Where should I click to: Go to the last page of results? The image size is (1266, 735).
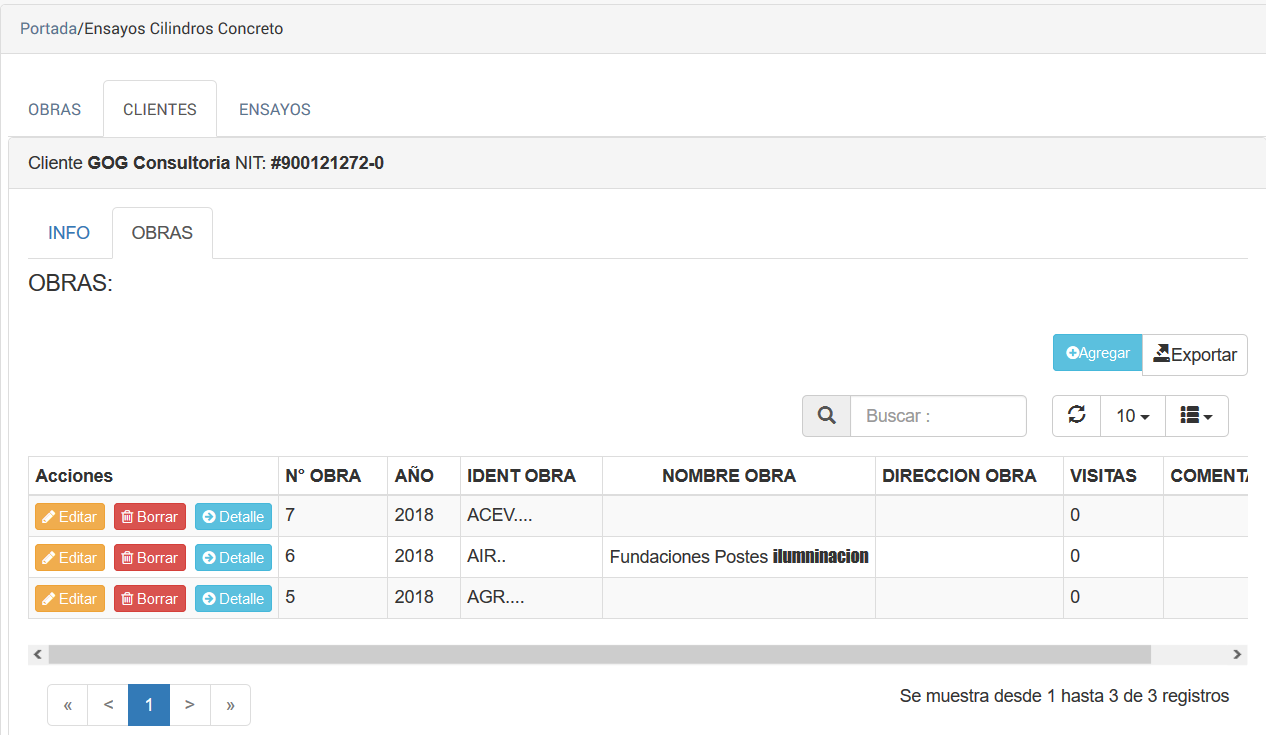(x=230, y=705)
